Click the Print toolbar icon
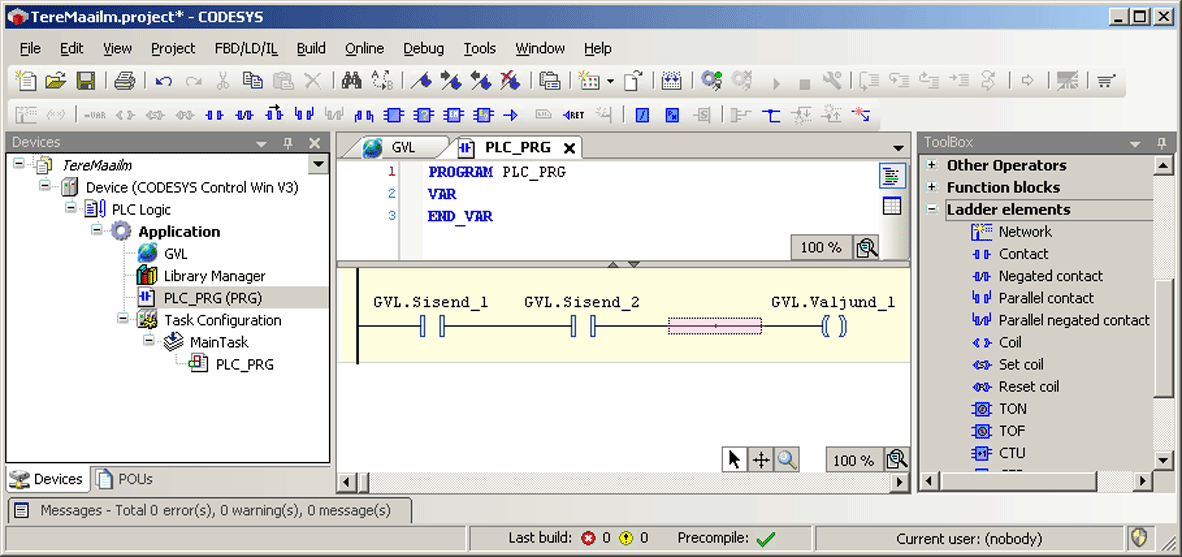 click(125, 80)
